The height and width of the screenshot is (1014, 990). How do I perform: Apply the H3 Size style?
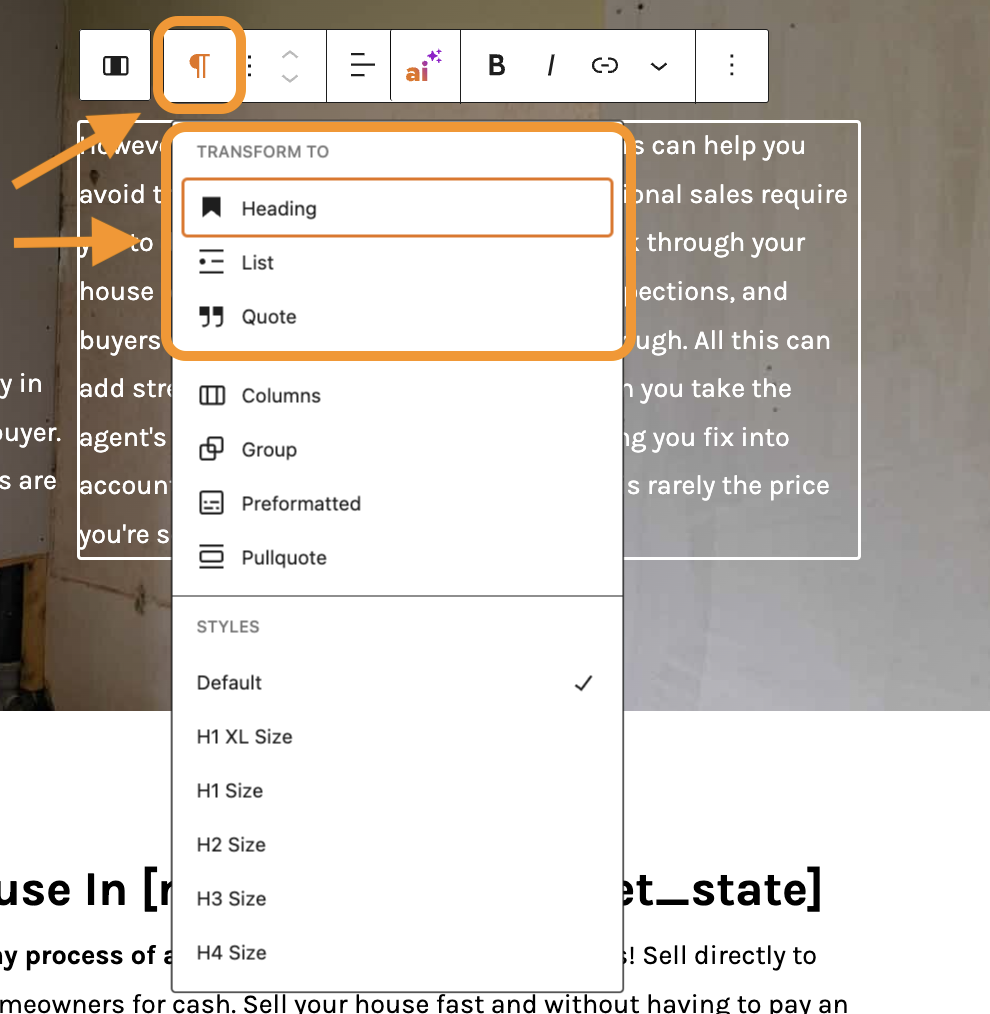tap(232, 898)
